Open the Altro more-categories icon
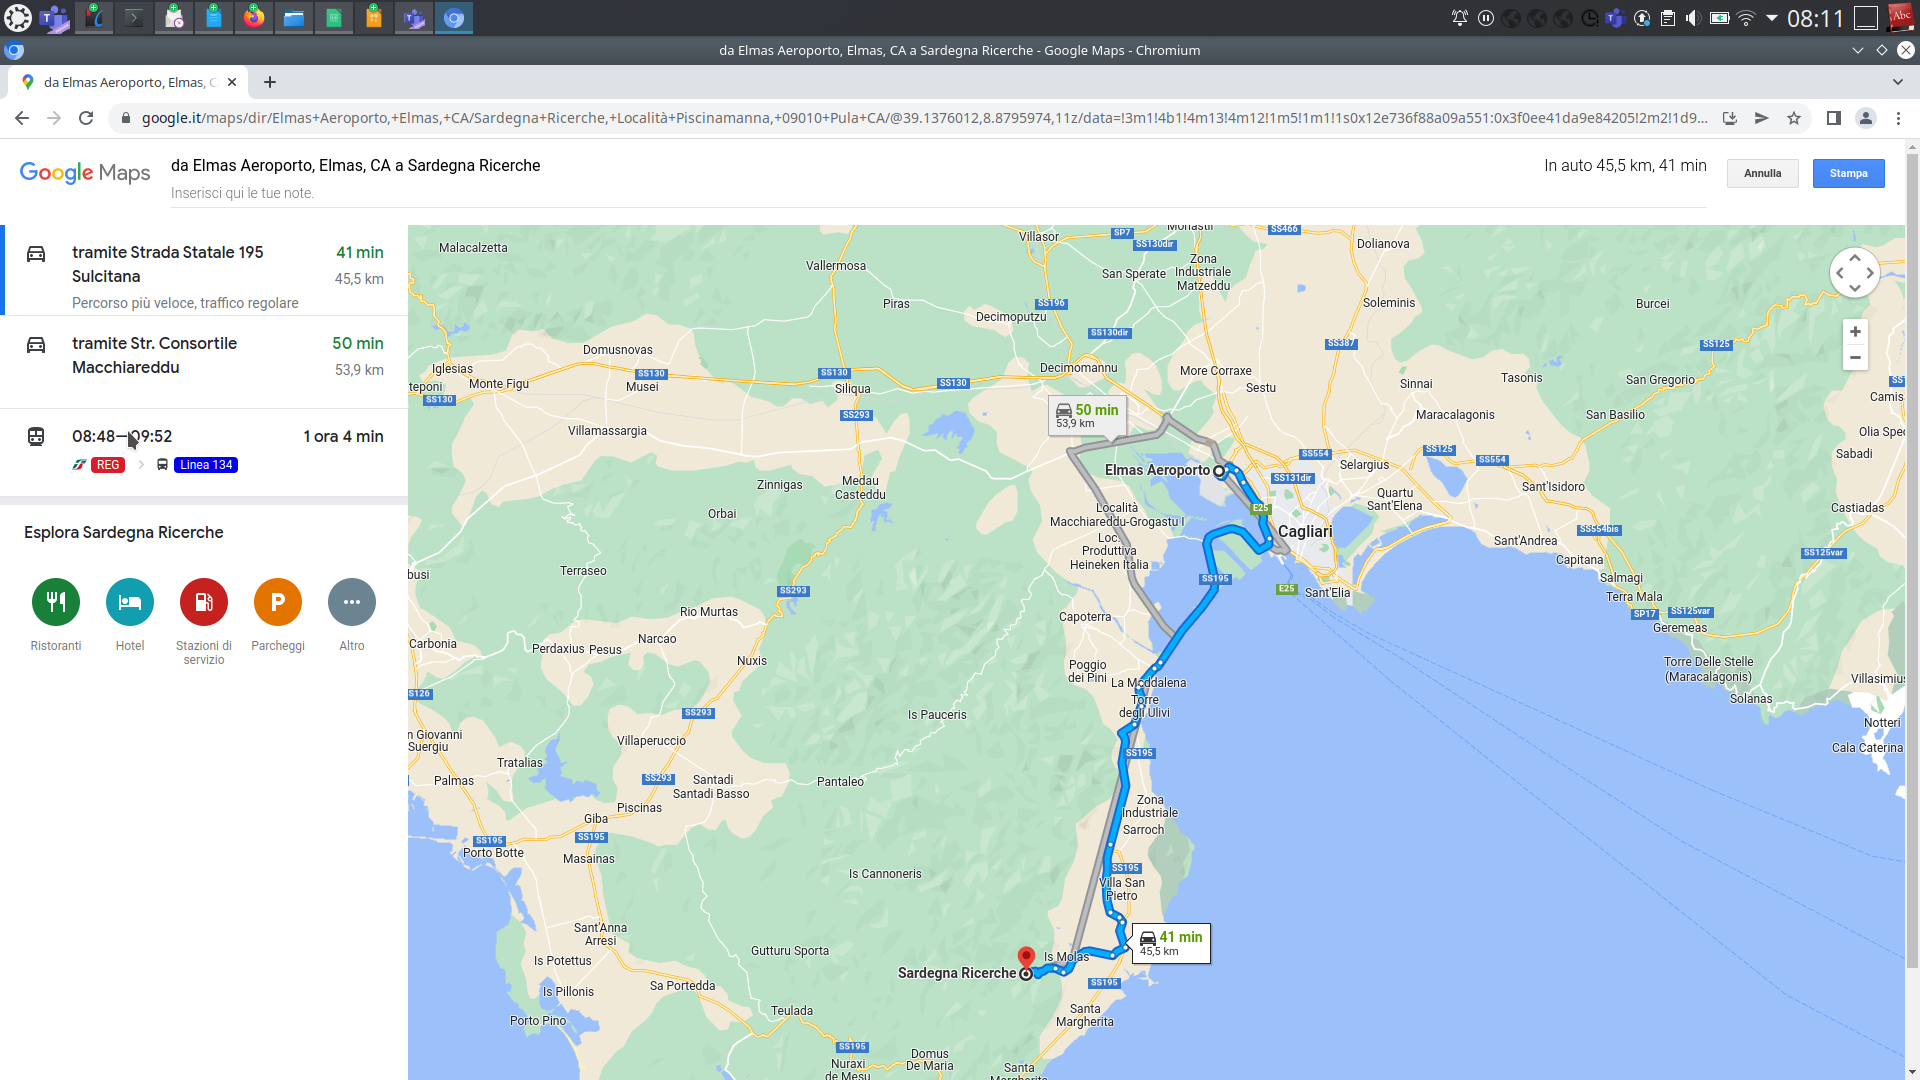Viewport: 1920px width, 1080px height. pos(352,602)
